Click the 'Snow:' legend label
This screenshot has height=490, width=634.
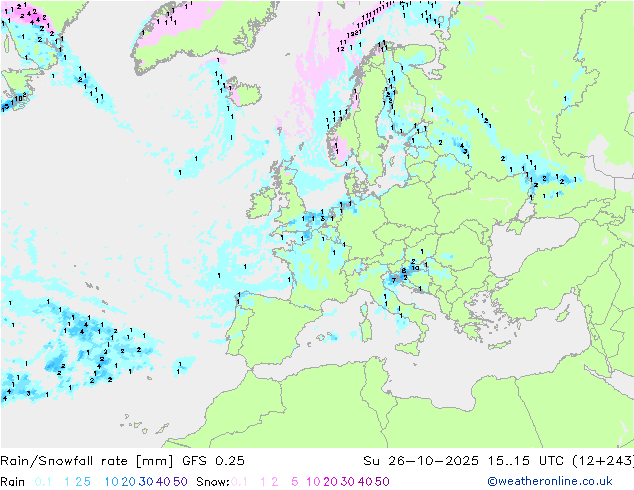(x=213, y=482)
